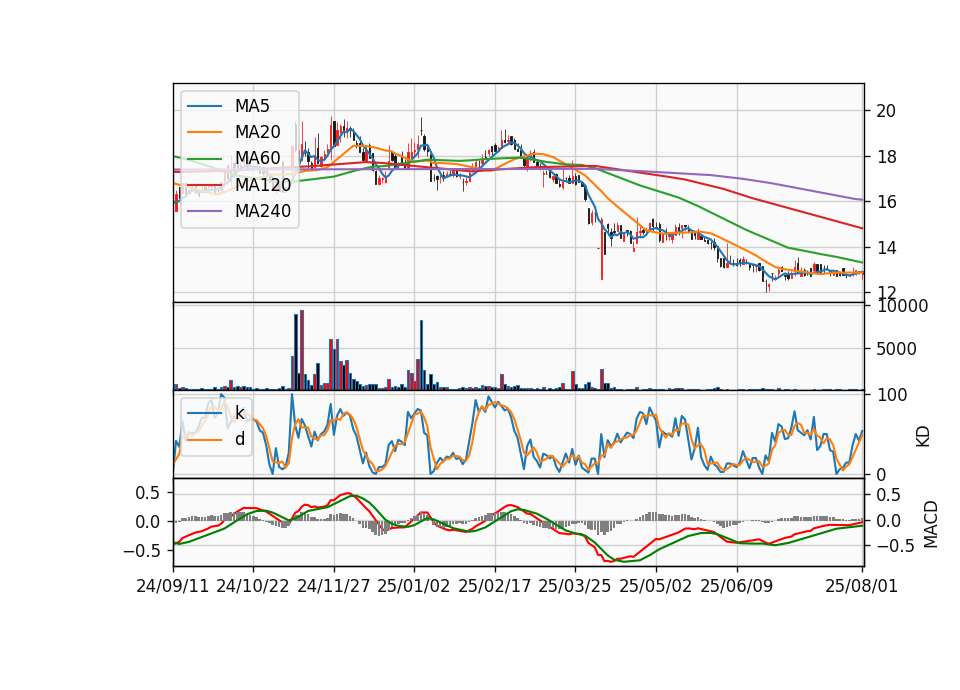Click the MA20 legend label

pos(257,132)
